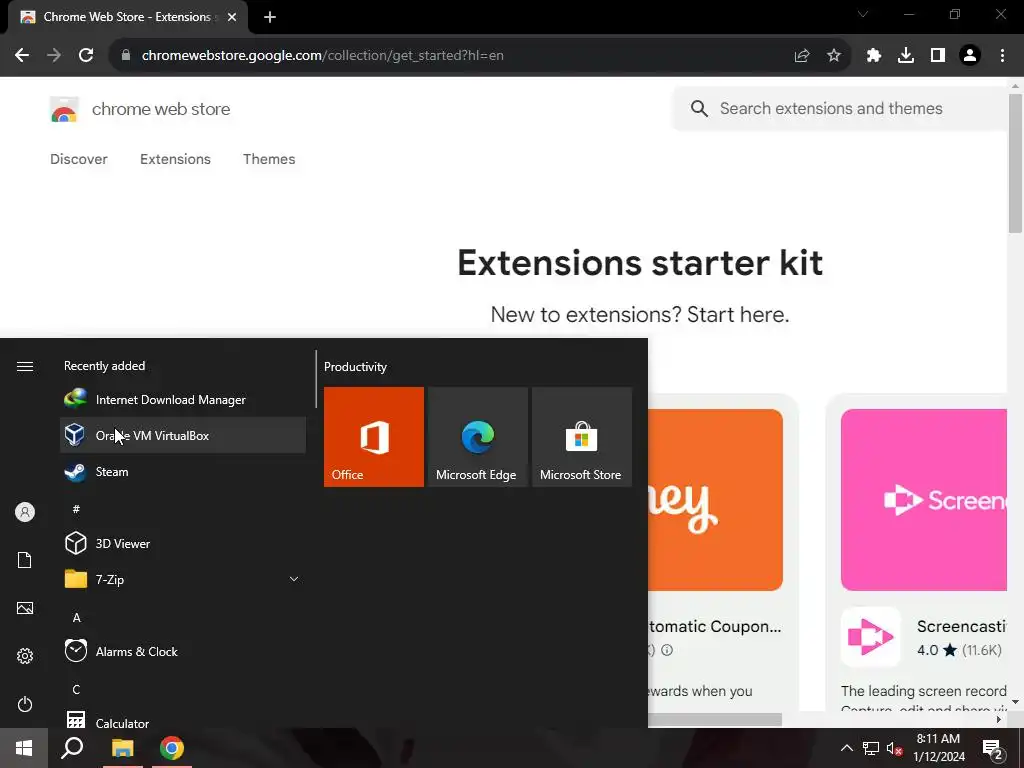Open the Screencastify extension title

point(961,626)
